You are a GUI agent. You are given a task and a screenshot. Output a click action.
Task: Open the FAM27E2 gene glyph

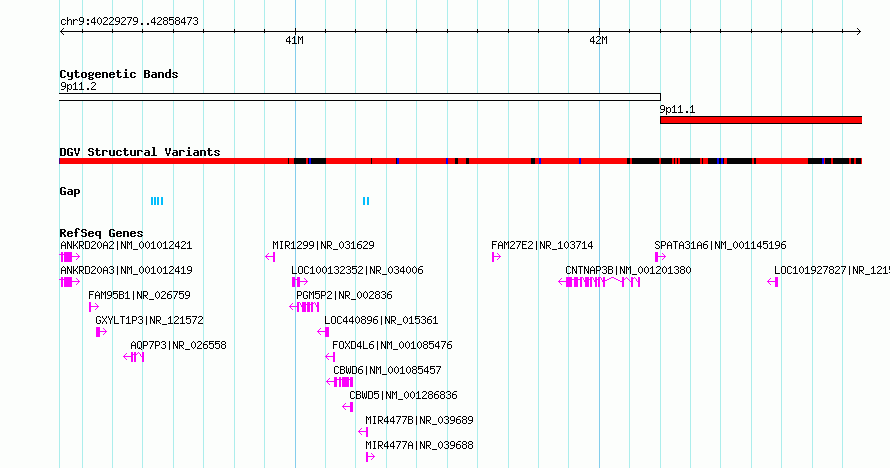[497, 257]
